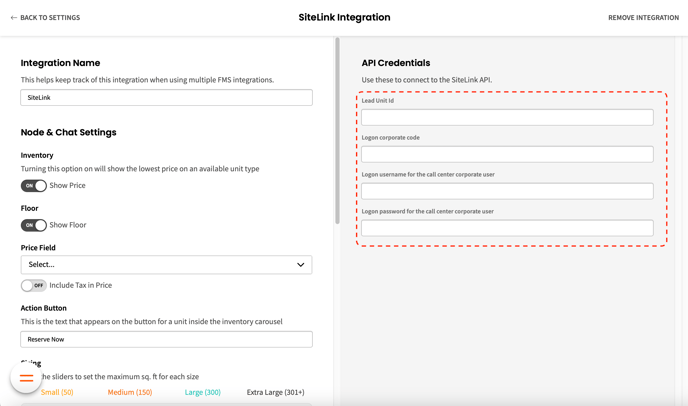
Task: Focus the Integration Name field
Action: tap(166, 98)
